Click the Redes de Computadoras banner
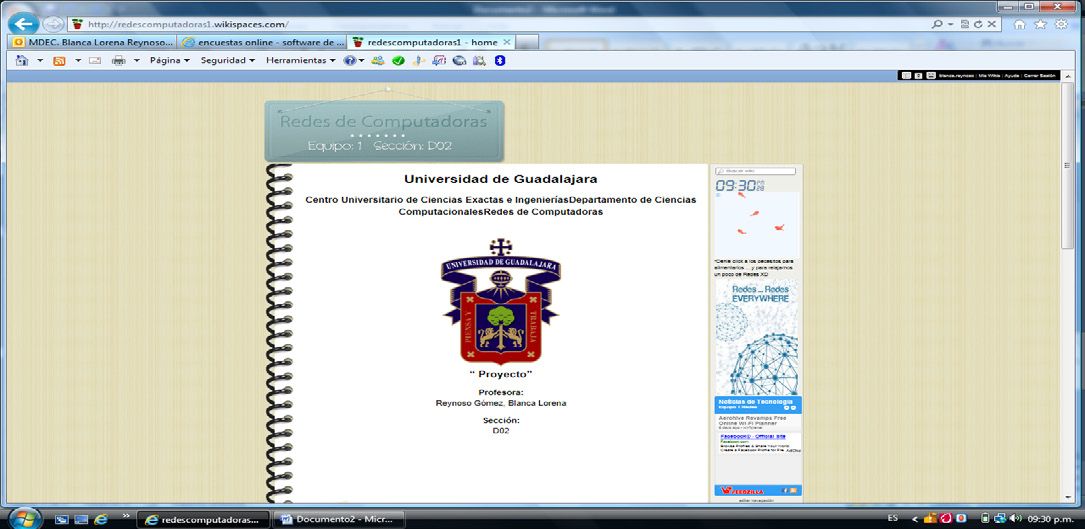 pos(384,131)
